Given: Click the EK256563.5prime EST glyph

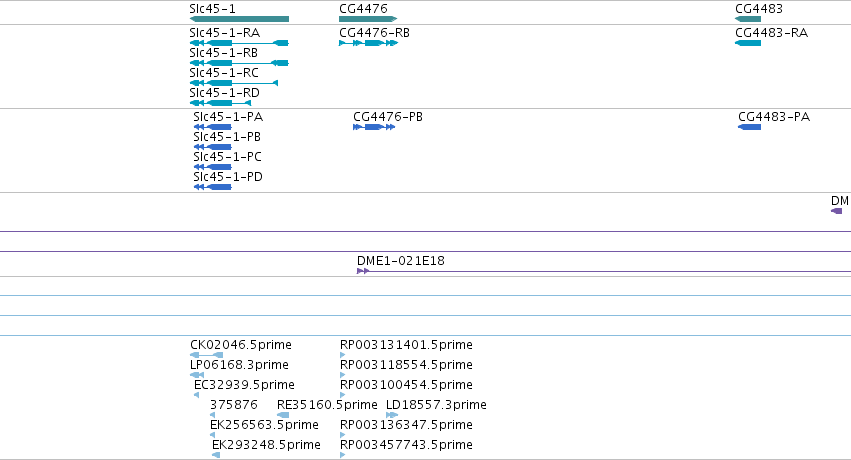Looking at the screenshot, I should click(x=212, y=435).
